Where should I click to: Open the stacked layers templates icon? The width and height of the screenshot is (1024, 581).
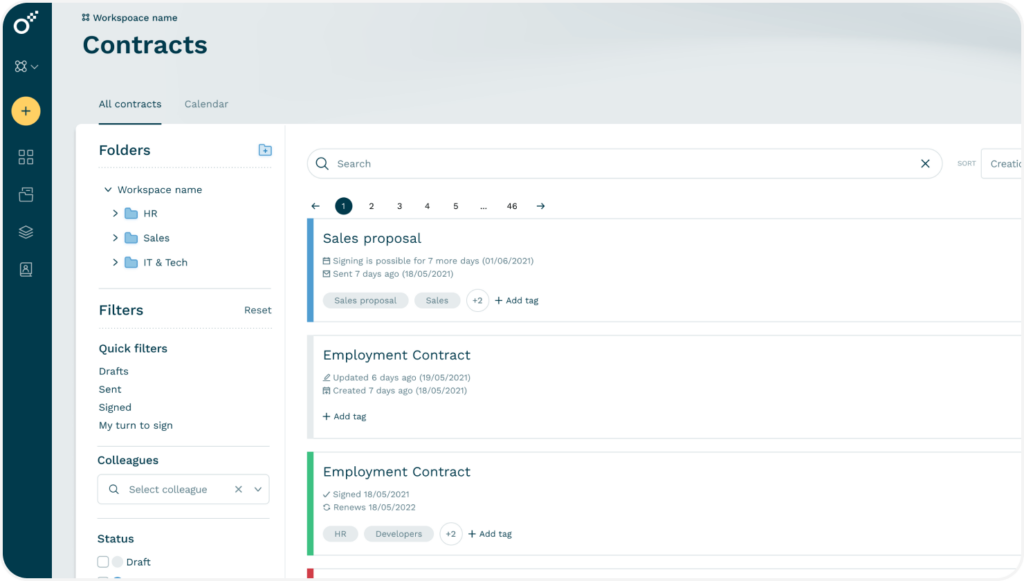point(26,232)
